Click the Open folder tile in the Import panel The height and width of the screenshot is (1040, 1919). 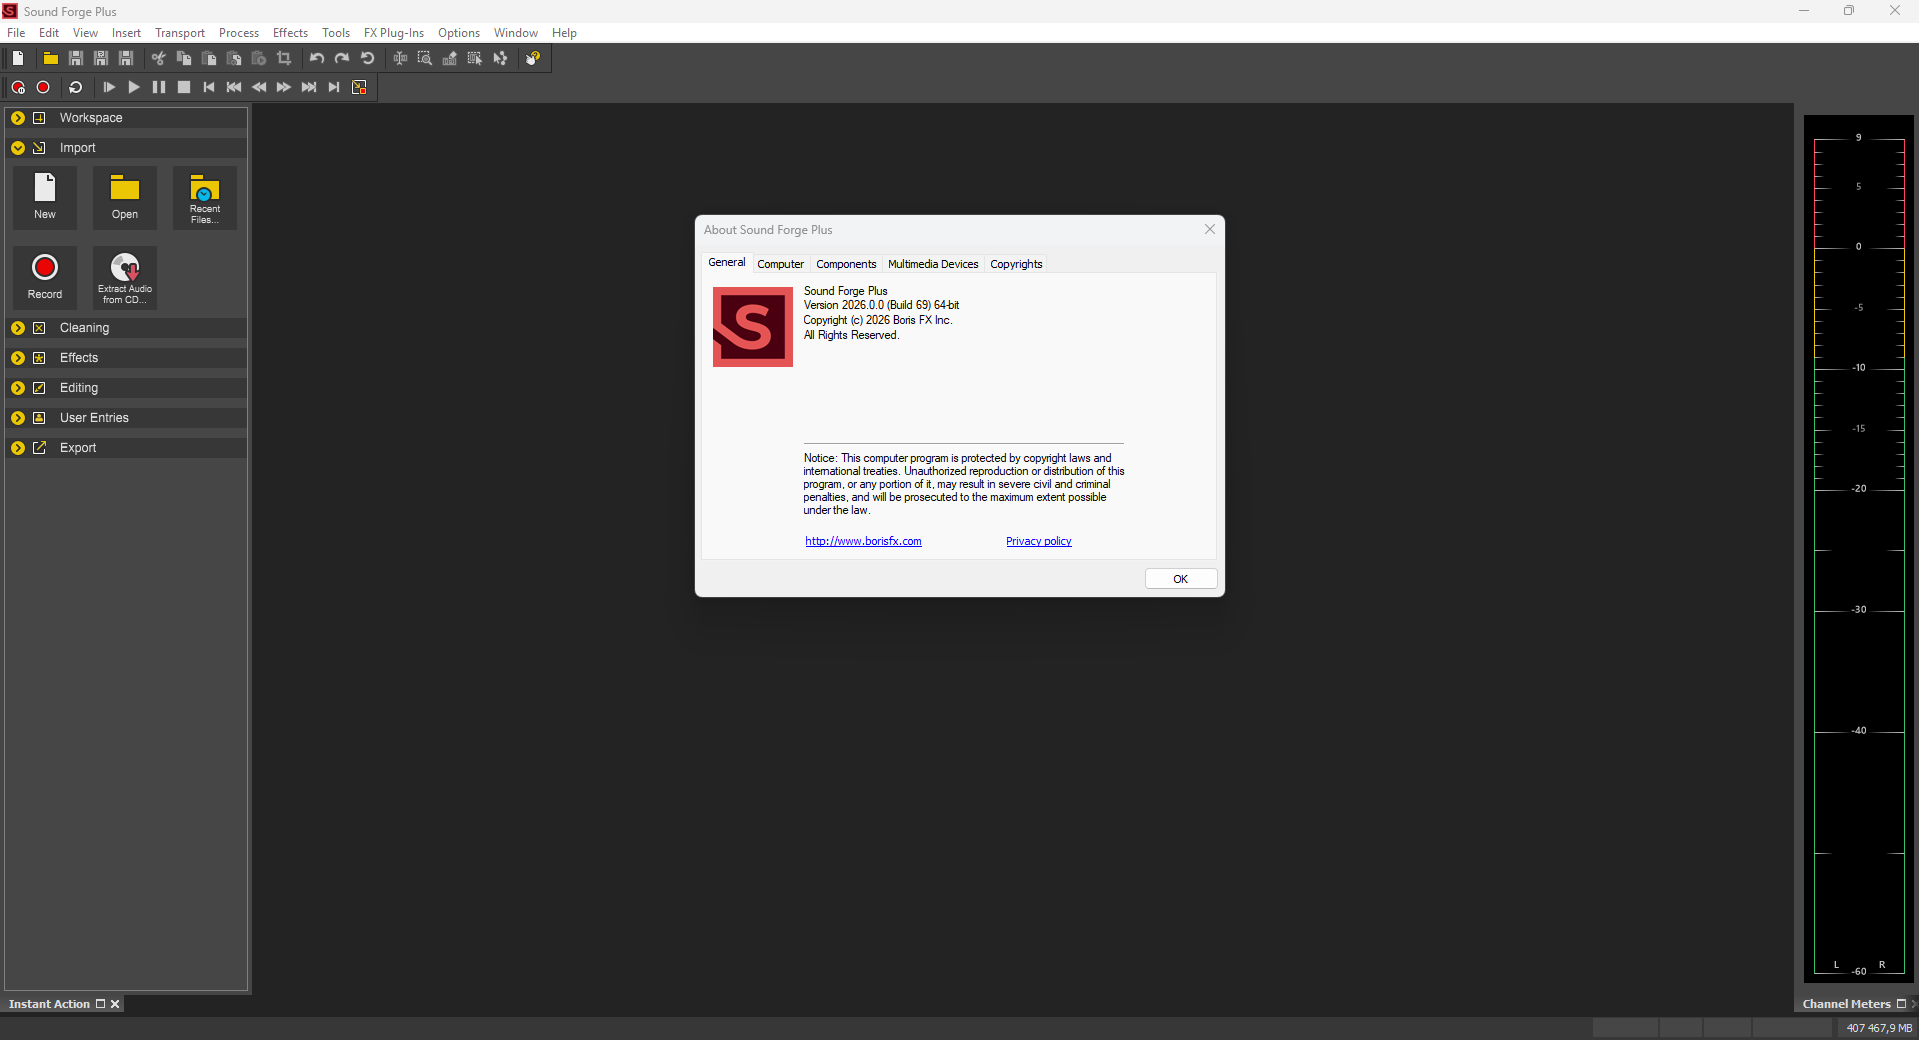125,197
